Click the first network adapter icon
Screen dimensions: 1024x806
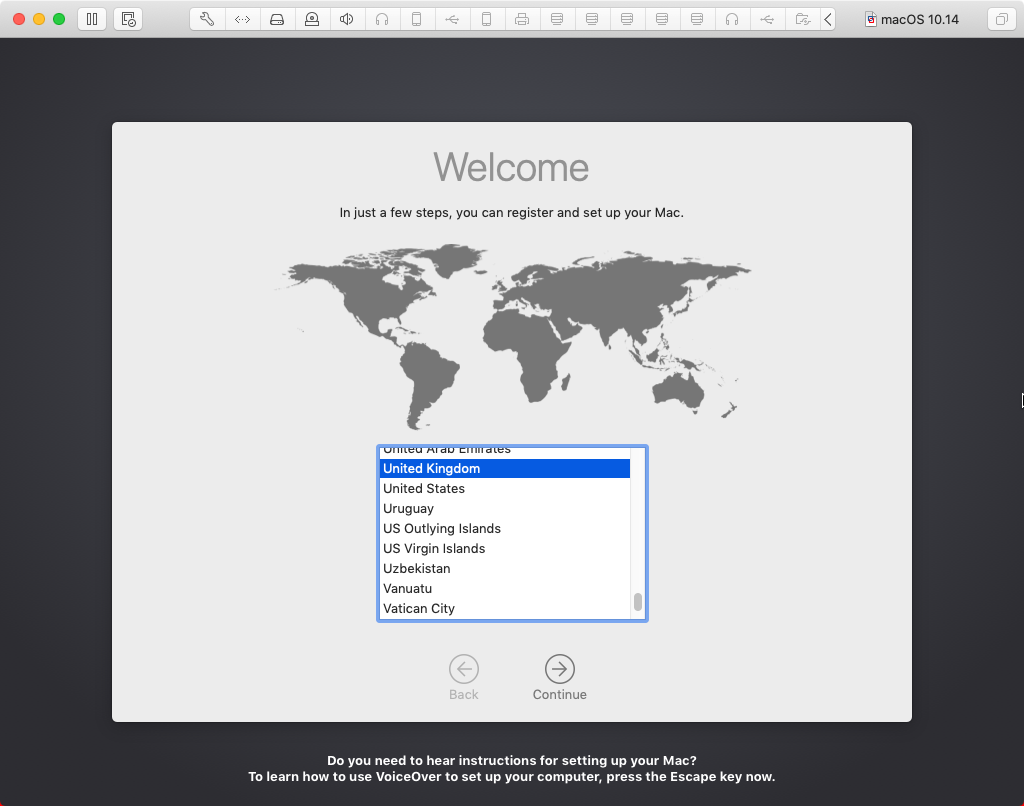click(x=557, y=19)
